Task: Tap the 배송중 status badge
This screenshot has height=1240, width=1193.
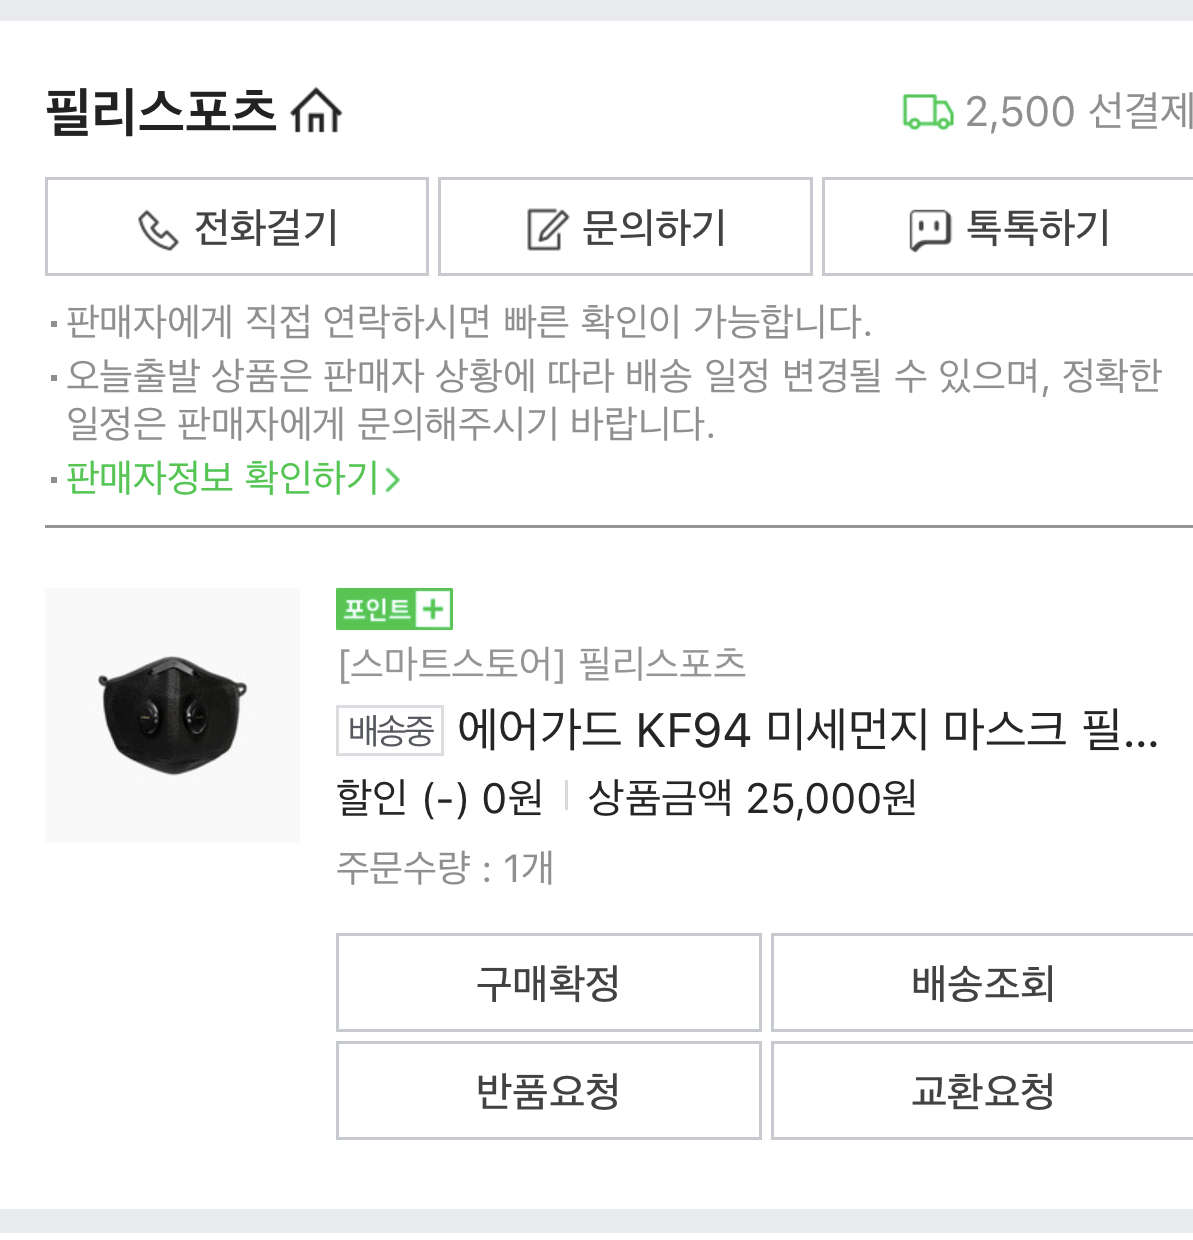Action: click(x=390, y=731)
